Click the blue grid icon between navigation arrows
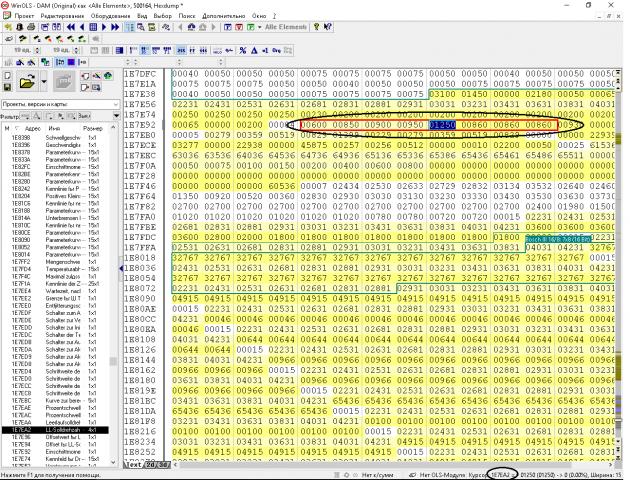630x480 pixels. coord(93,27)
